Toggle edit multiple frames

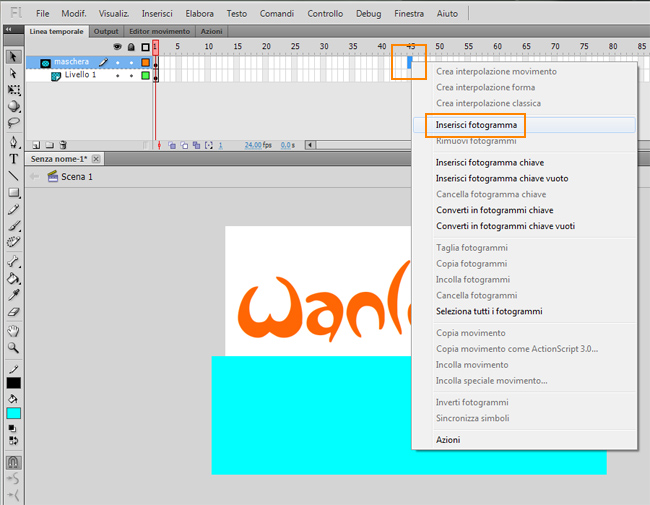click(x=196, y=145)
